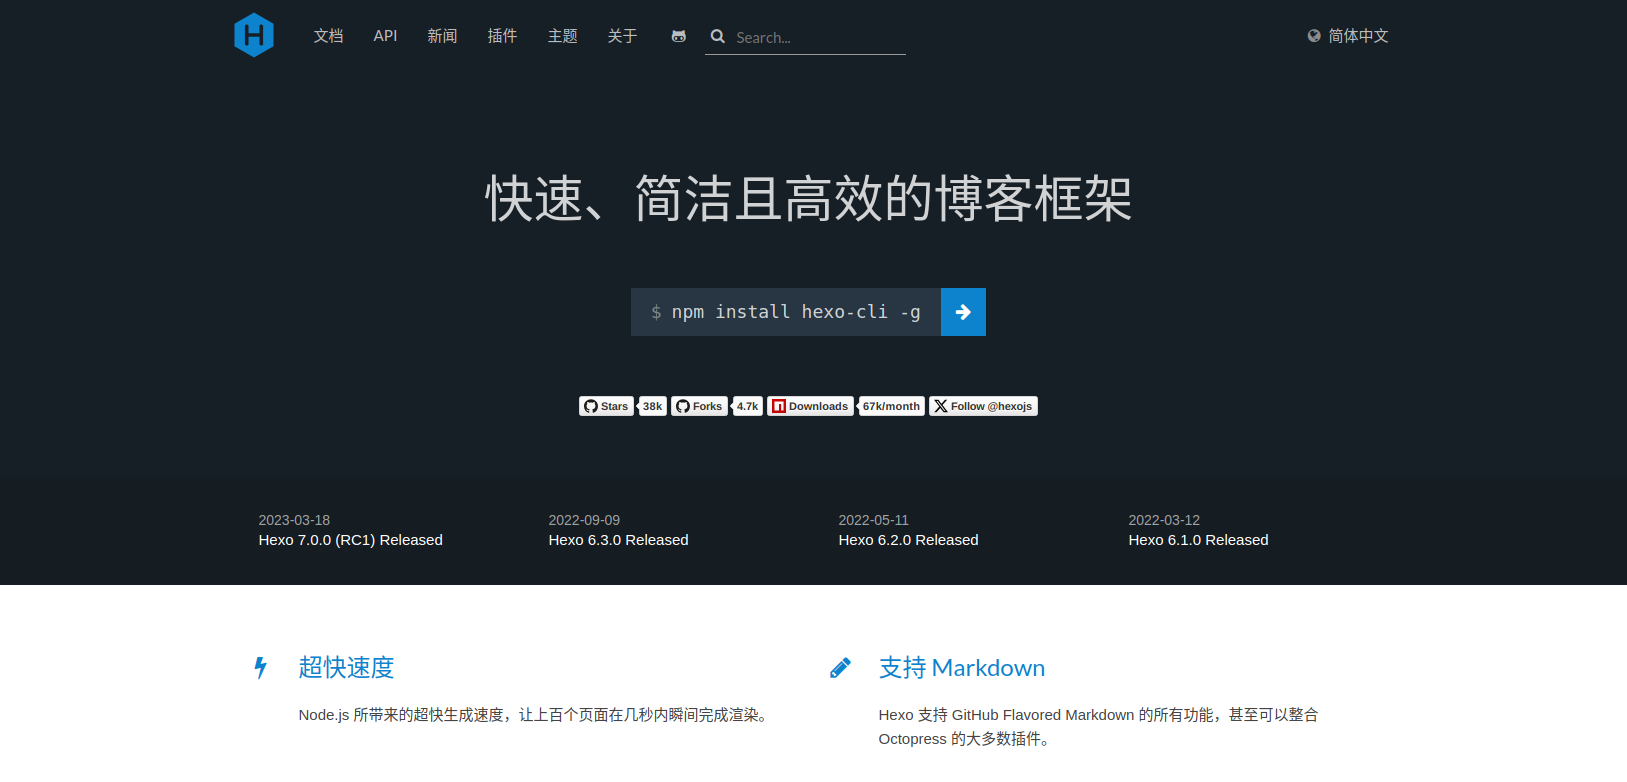Click the Hexo hexagon logo
Screen dimensions: 1627x782
click(x=254, y=35)
